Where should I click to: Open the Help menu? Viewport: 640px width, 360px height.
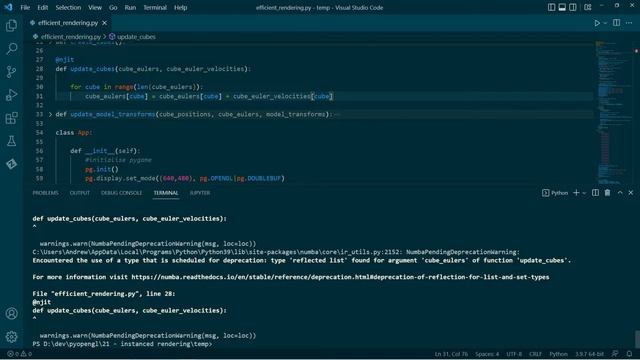point(180,7)
